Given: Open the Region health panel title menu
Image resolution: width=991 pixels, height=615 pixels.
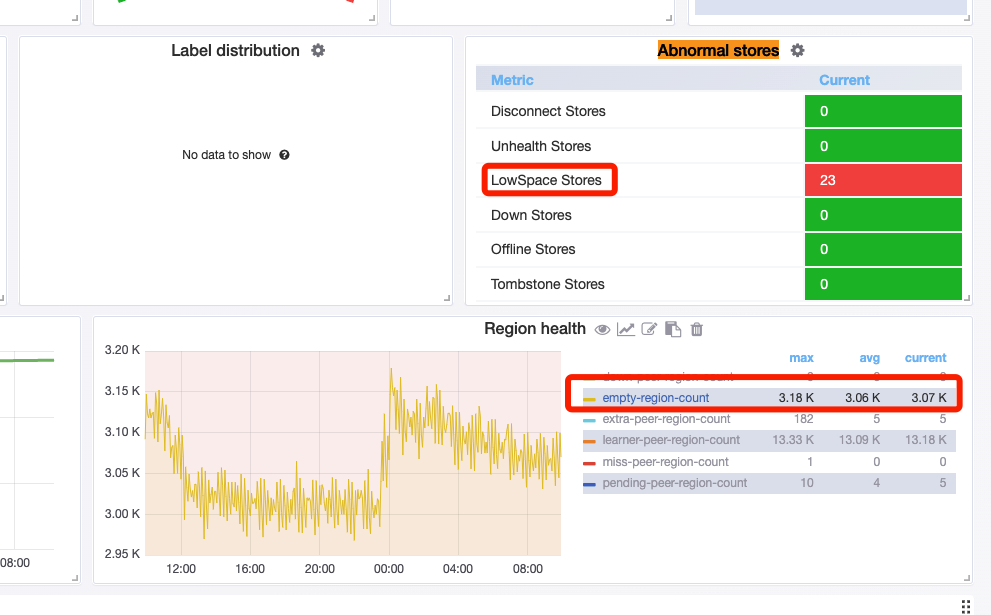Looking at the screenshot, I should pyautogui.click(x=534, y=329).
